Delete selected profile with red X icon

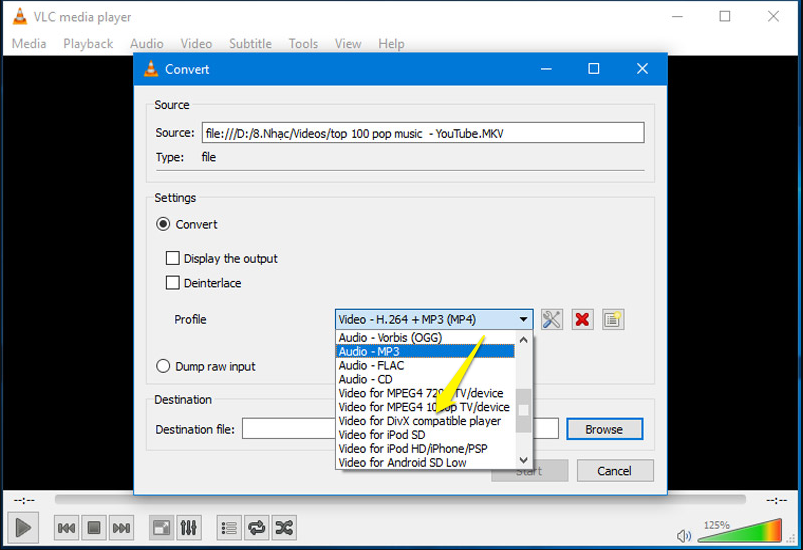point(582,320)
